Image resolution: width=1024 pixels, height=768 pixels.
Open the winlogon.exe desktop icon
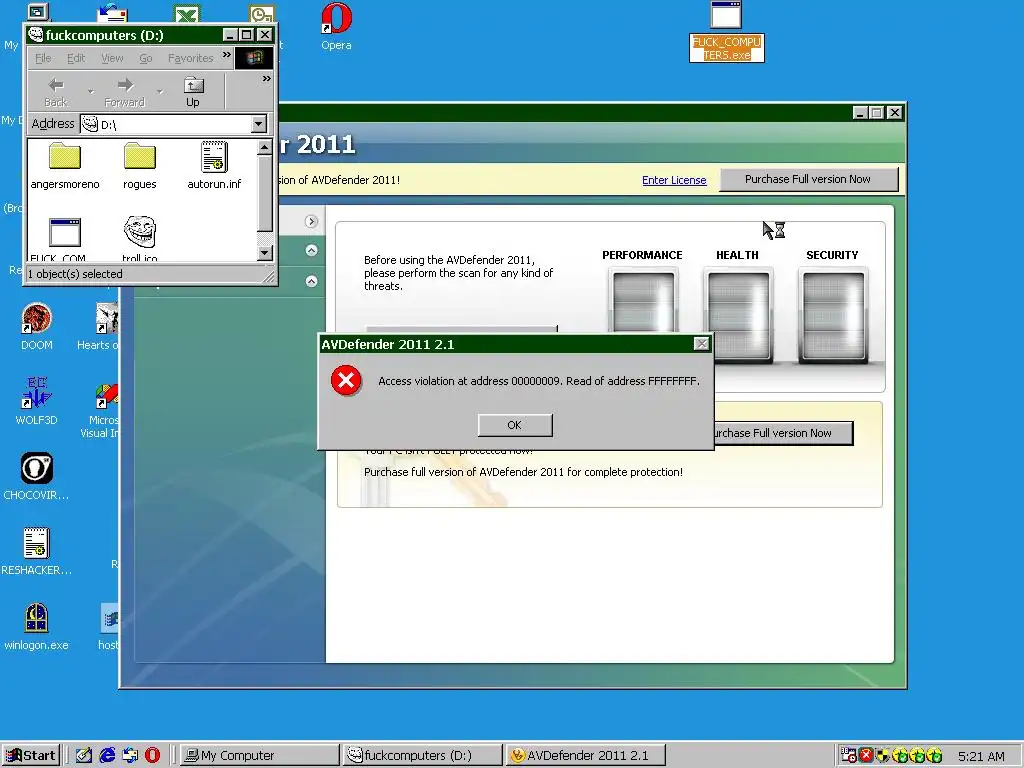[37, 626]
